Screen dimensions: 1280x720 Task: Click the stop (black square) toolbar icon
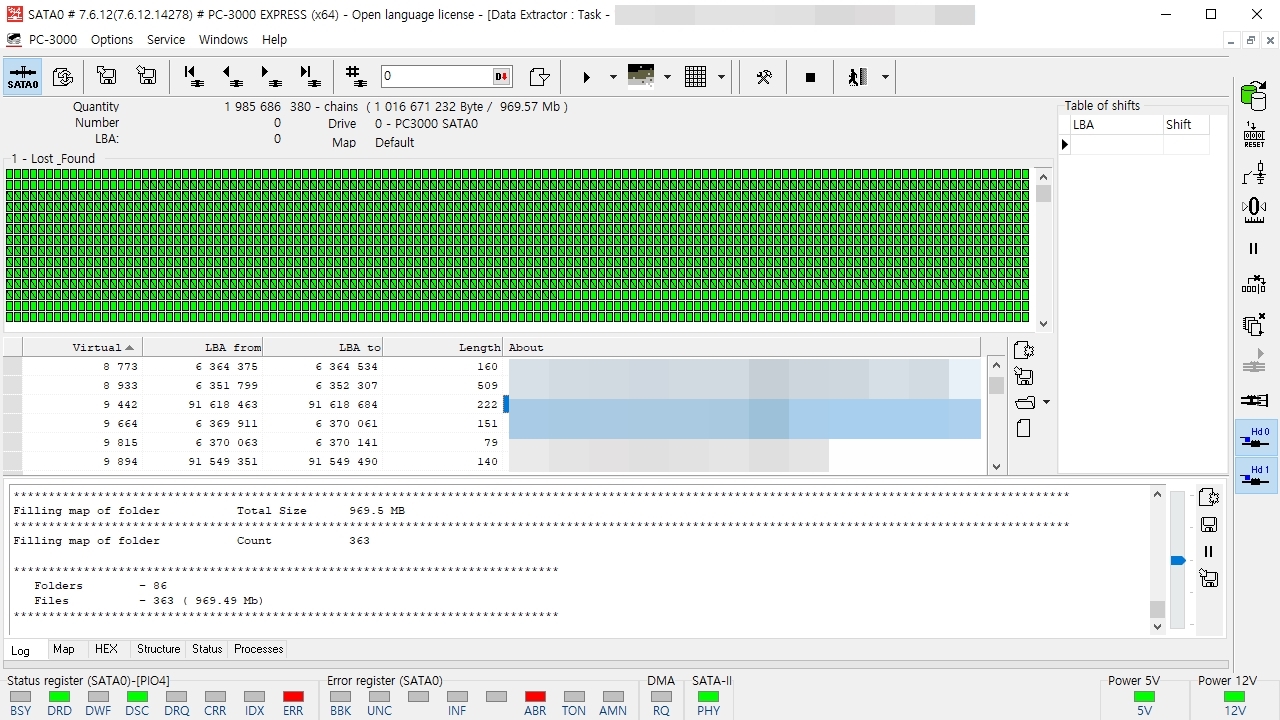810,77
